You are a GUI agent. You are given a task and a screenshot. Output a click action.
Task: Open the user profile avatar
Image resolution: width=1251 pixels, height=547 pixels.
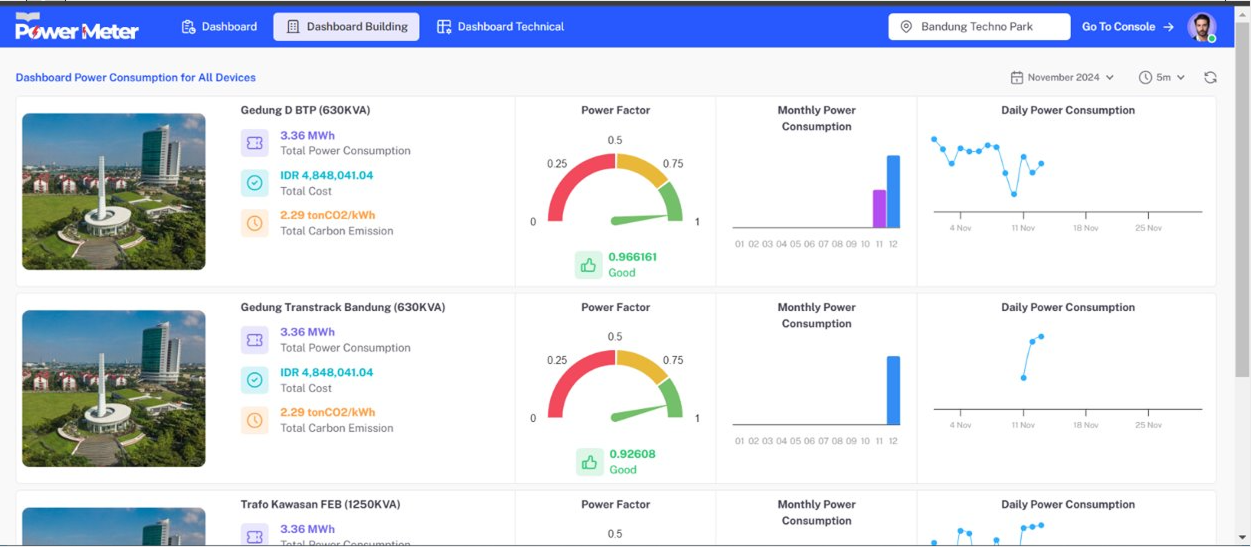[x=1201, y=27]
